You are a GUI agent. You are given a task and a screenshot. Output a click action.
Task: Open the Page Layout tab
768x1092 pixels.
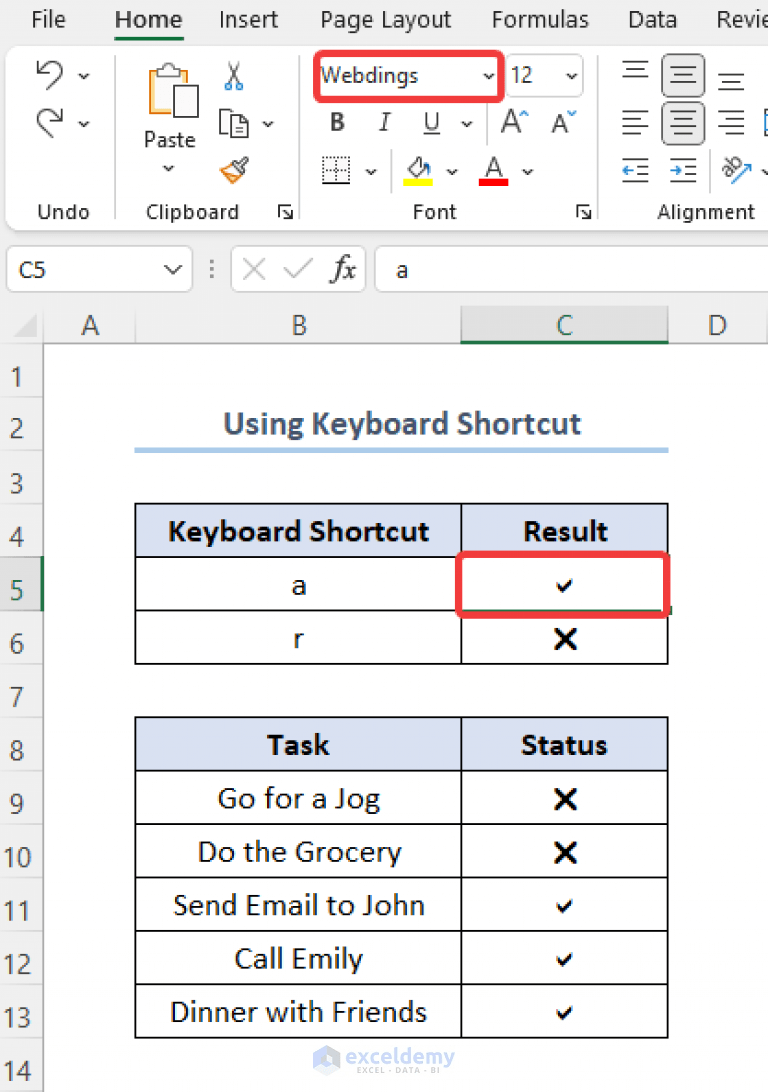385,19
